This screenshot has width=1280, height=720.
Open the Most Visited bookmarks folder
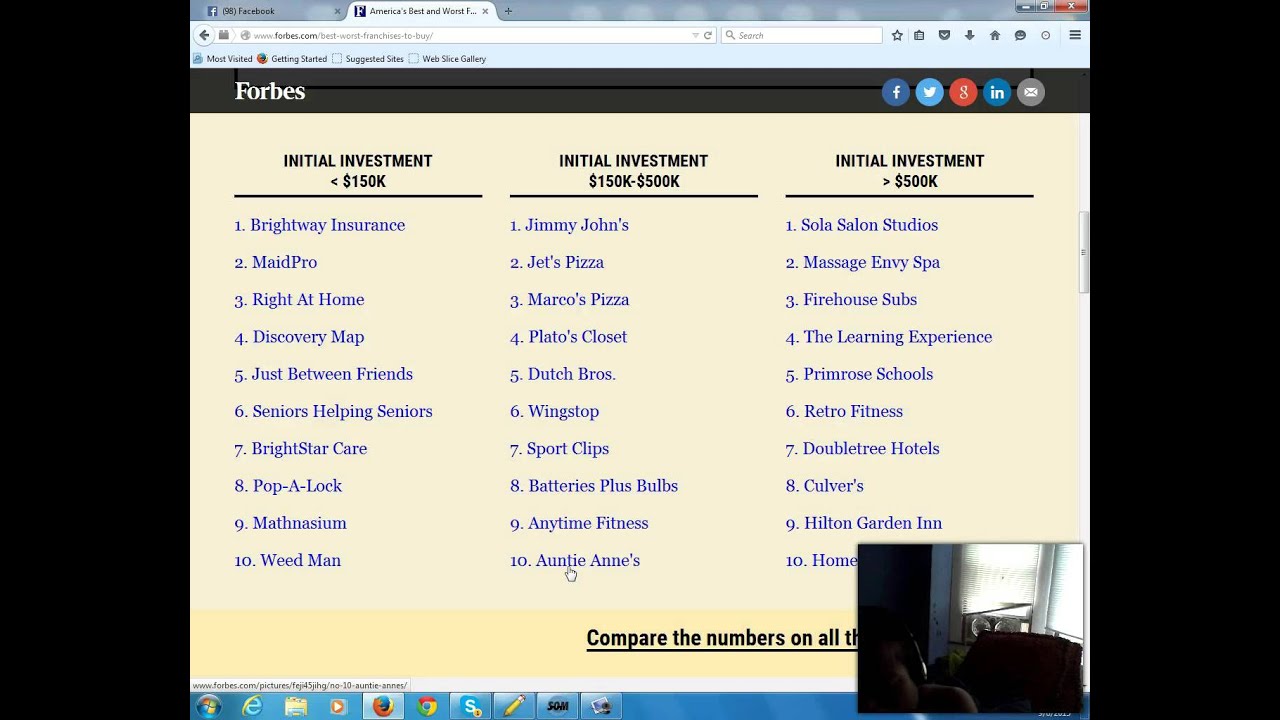click(x=222, y=59)
